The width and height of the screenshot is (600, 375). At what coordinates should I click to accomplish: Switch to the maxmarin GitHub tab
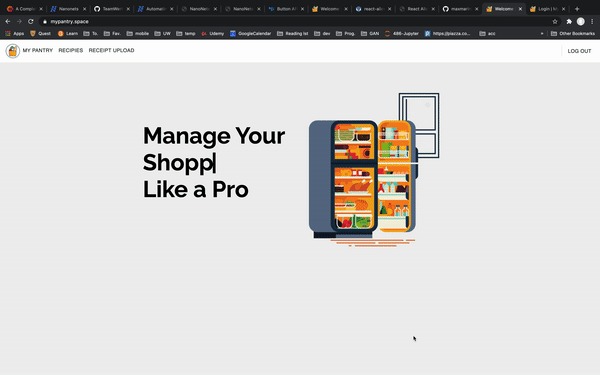(x=459, y=9)
